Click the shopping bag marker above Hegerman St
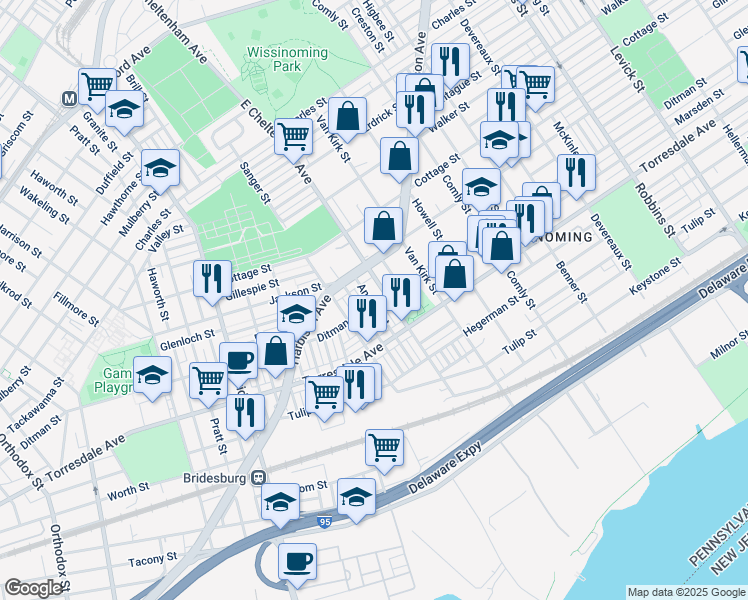 pos(455,275)
